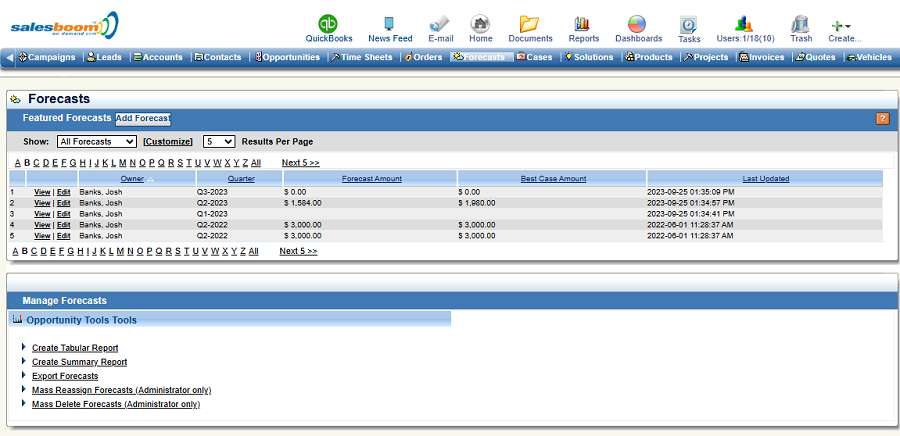The width and height of the screenshot is (900, 436).
Task: Open the Tasks icon
Action: click(689, 24)
